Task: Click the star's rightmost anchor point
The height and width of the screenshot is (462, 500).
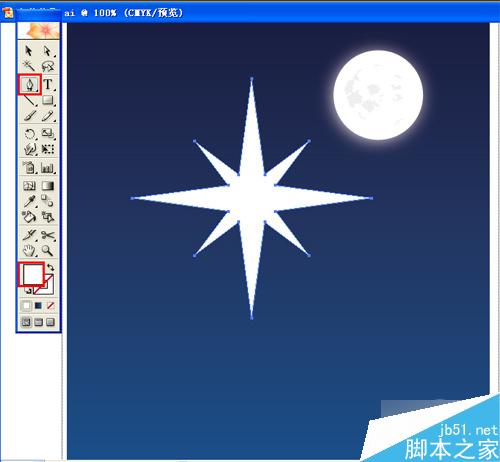Action: point(371,198)
